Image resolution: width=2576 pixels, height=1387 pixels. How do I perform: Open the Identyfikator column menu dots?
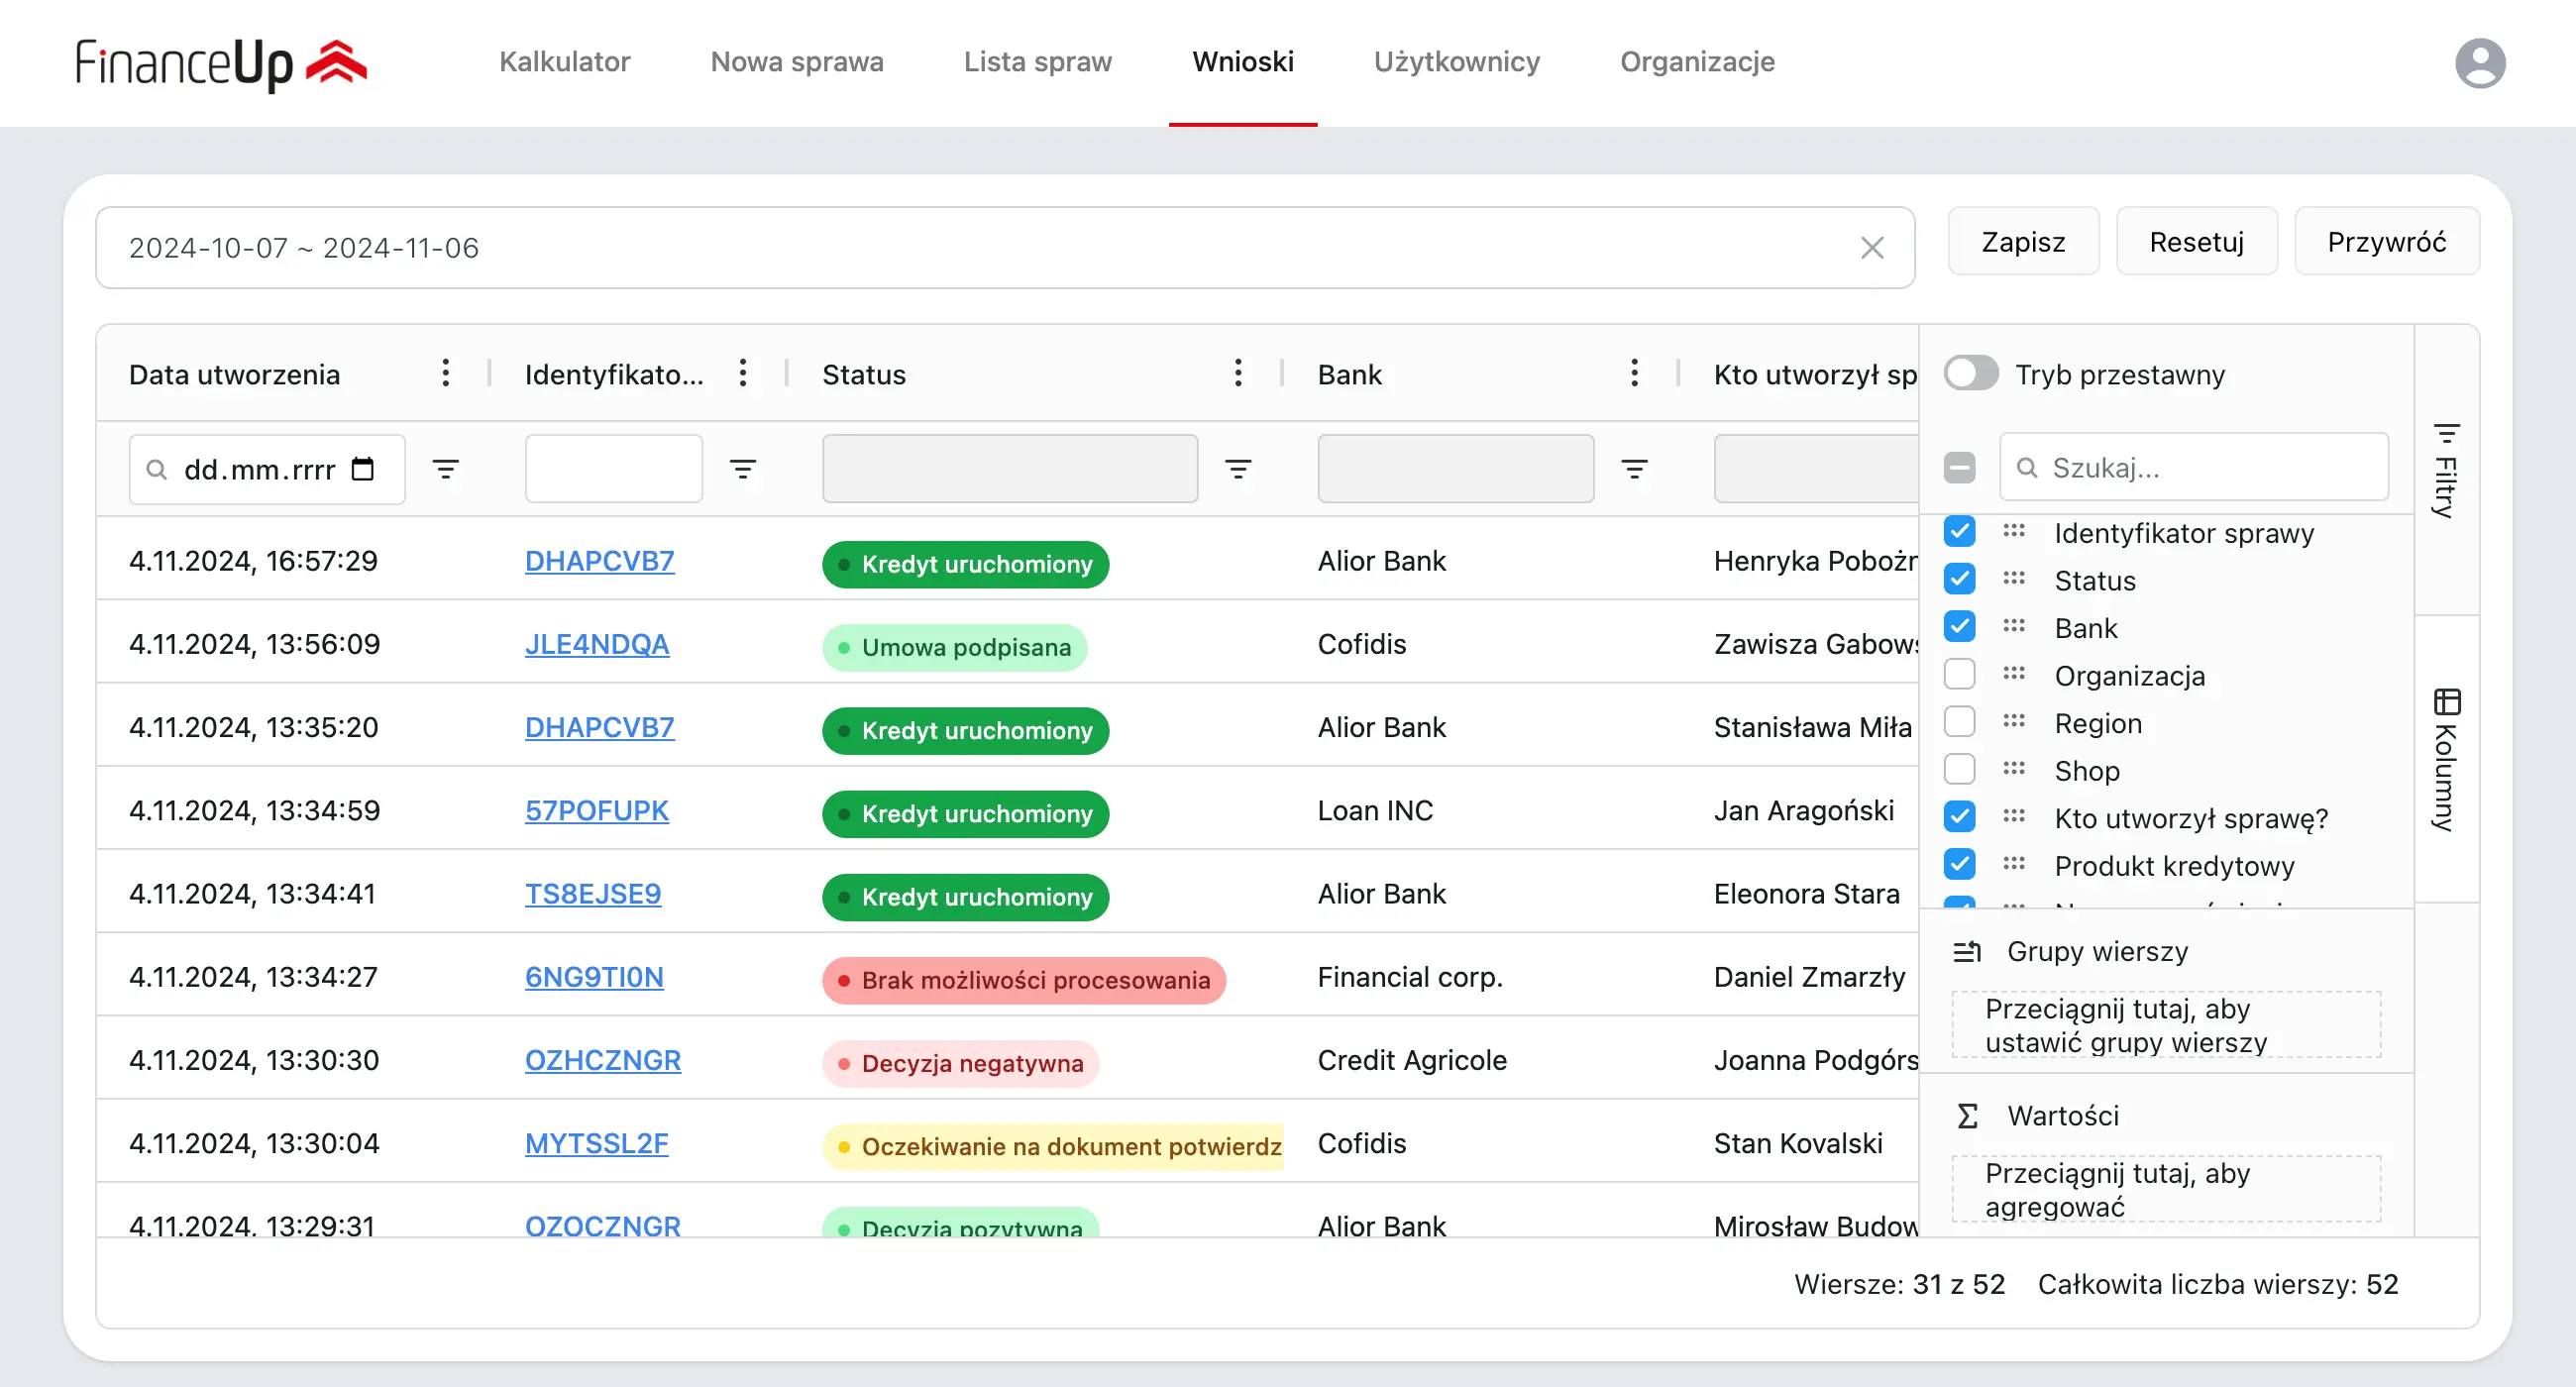[743, 374]
